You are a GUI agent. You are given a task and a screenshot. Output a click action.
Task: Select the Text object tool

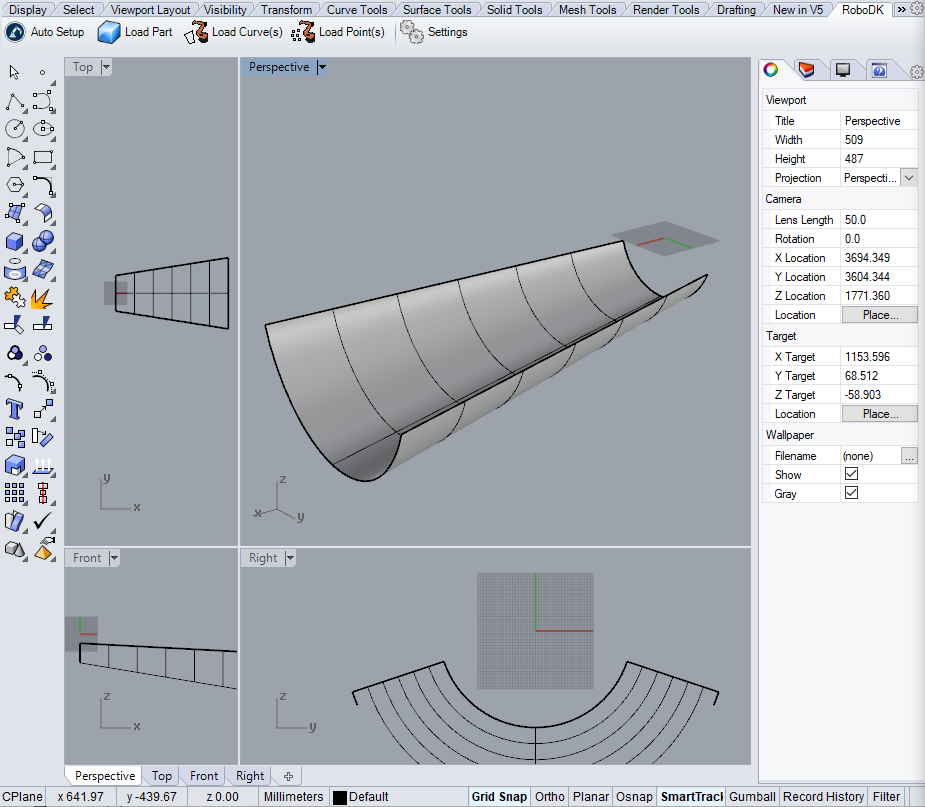[x=15, y=408]
